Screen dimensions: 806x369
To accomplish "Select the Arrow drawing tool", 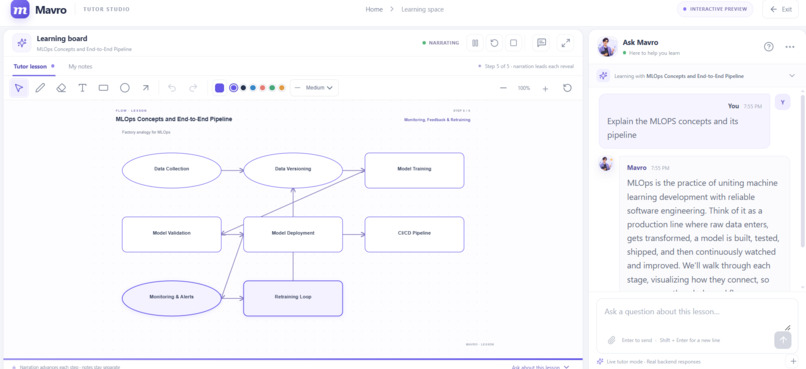I will coord(145,88).
